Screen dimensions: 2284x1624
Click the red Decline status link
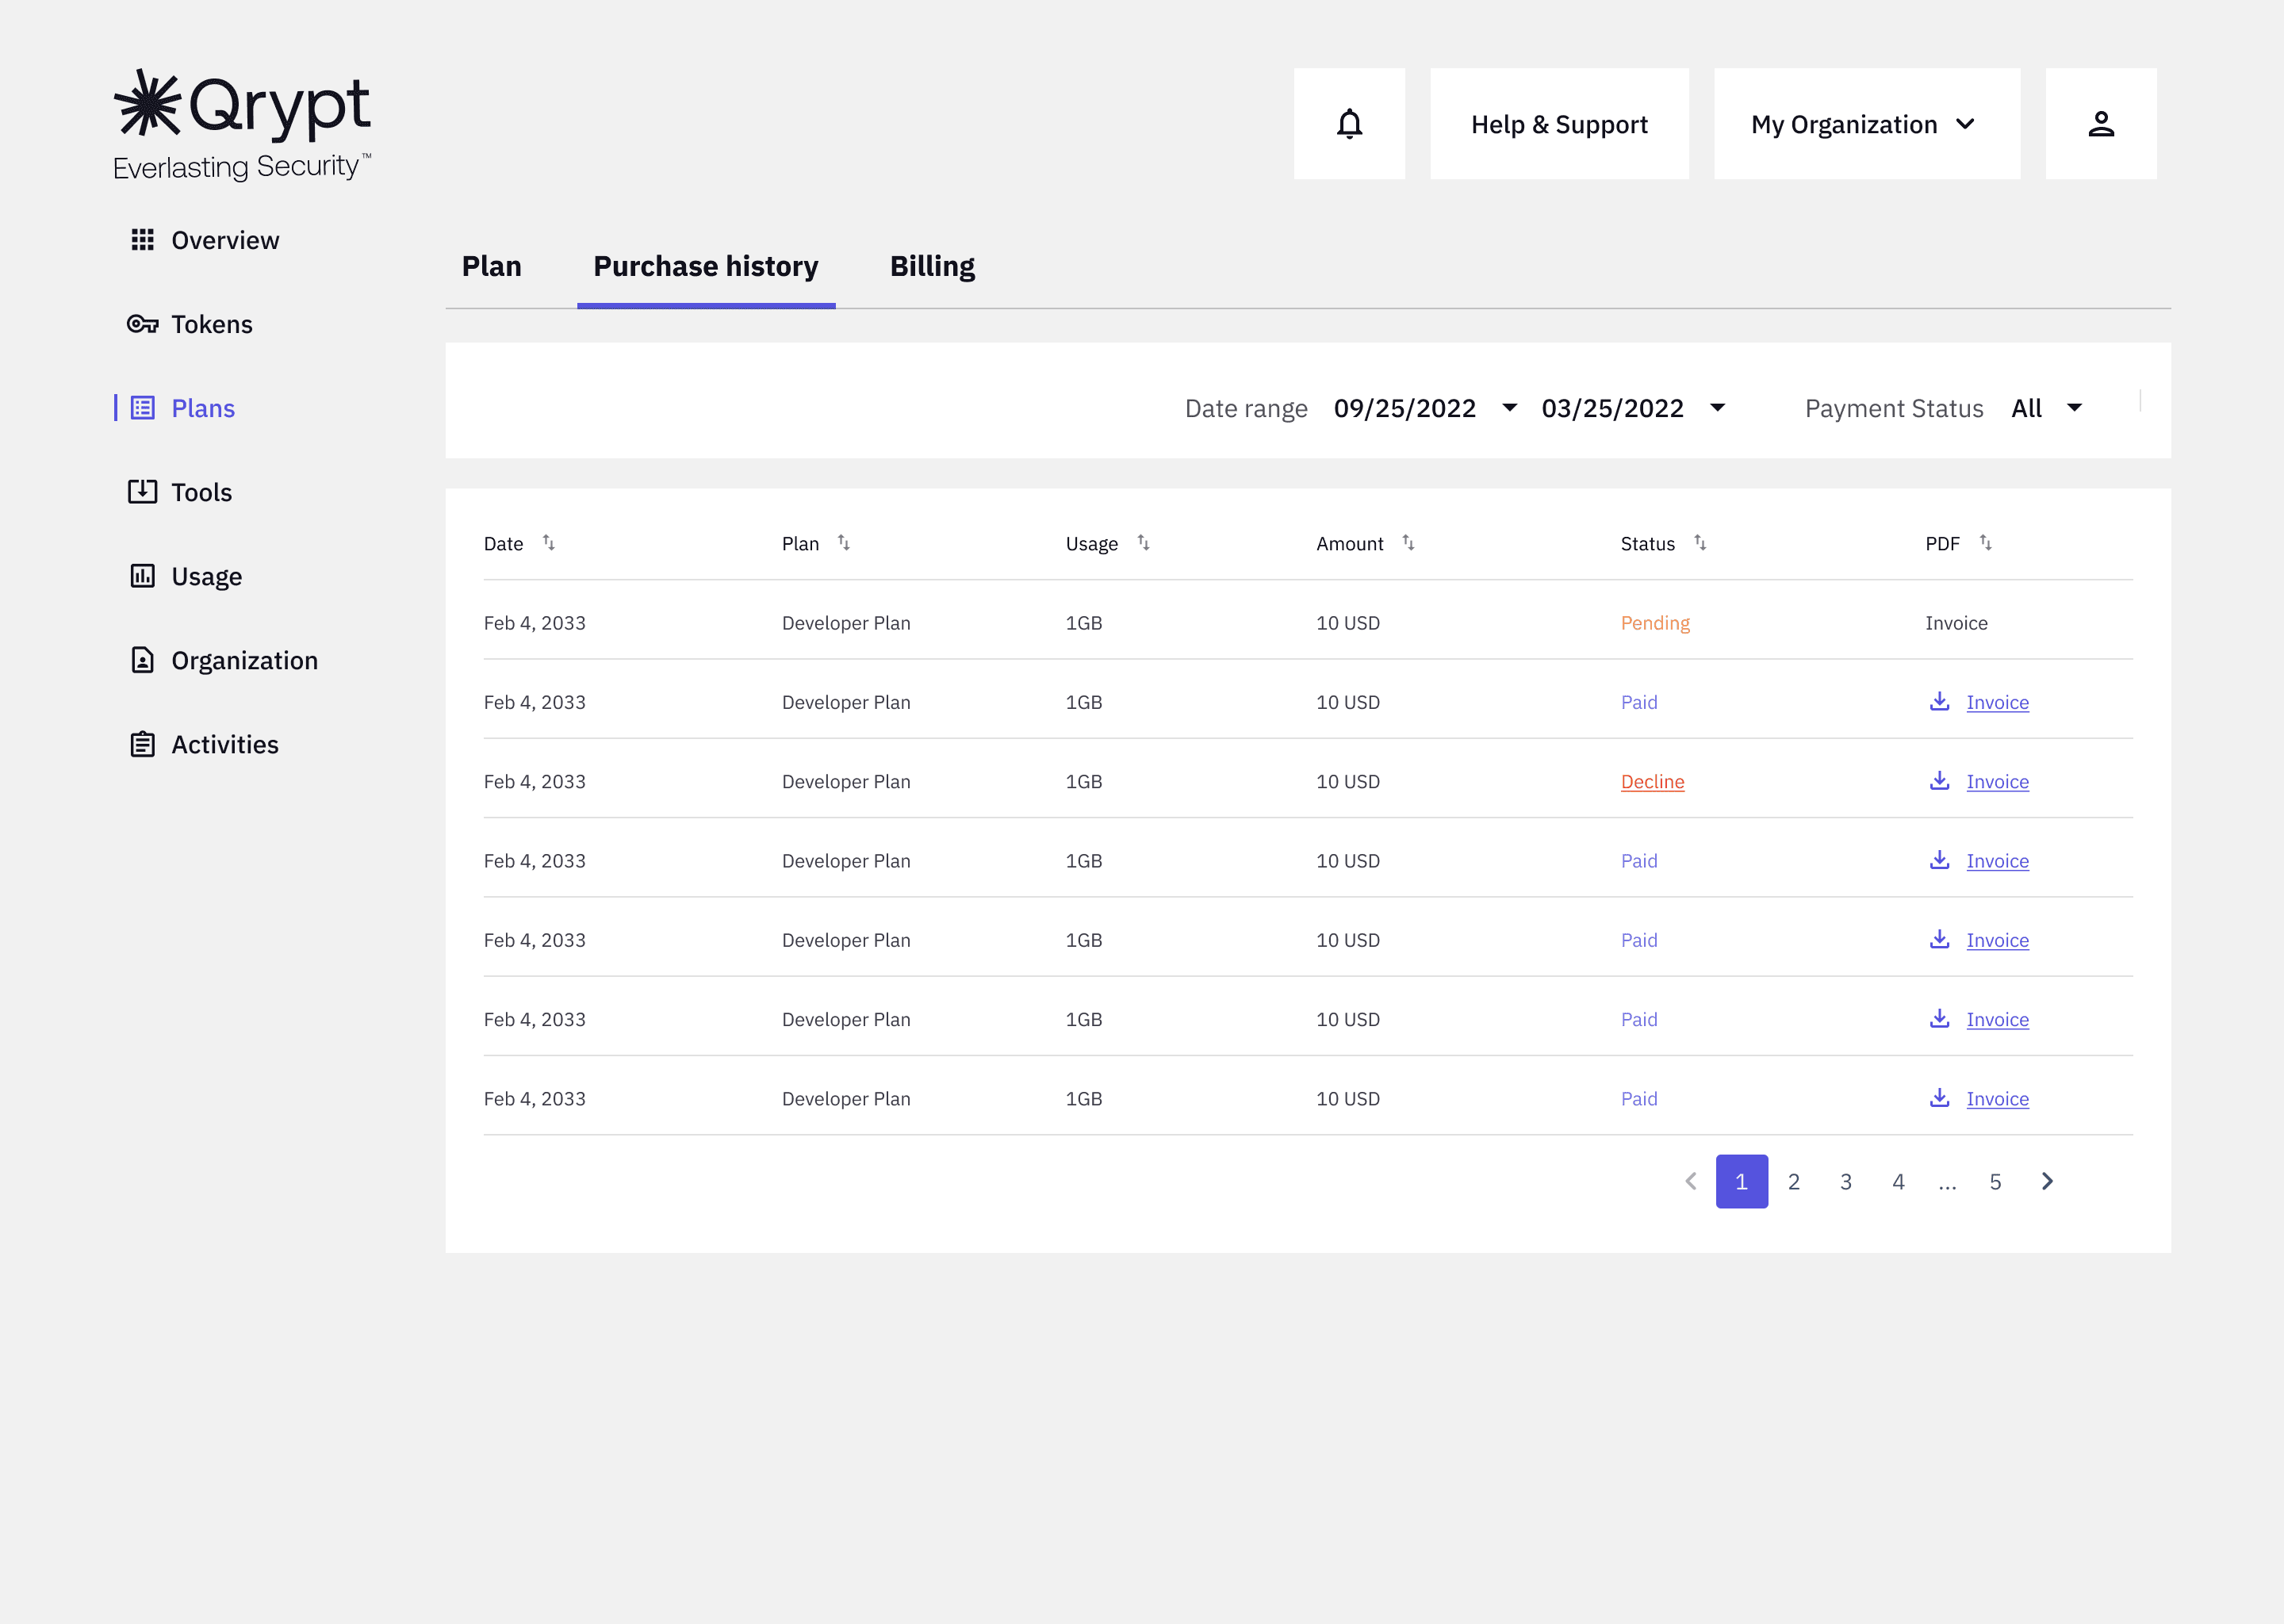(1652, 782)
